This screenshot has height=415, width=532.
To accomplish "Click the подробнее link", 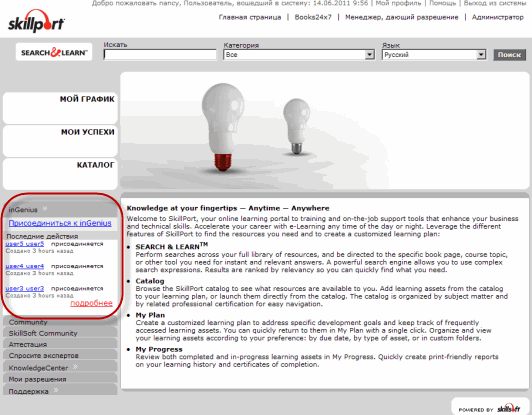I will pyautogui.click(x=91, y=303).
